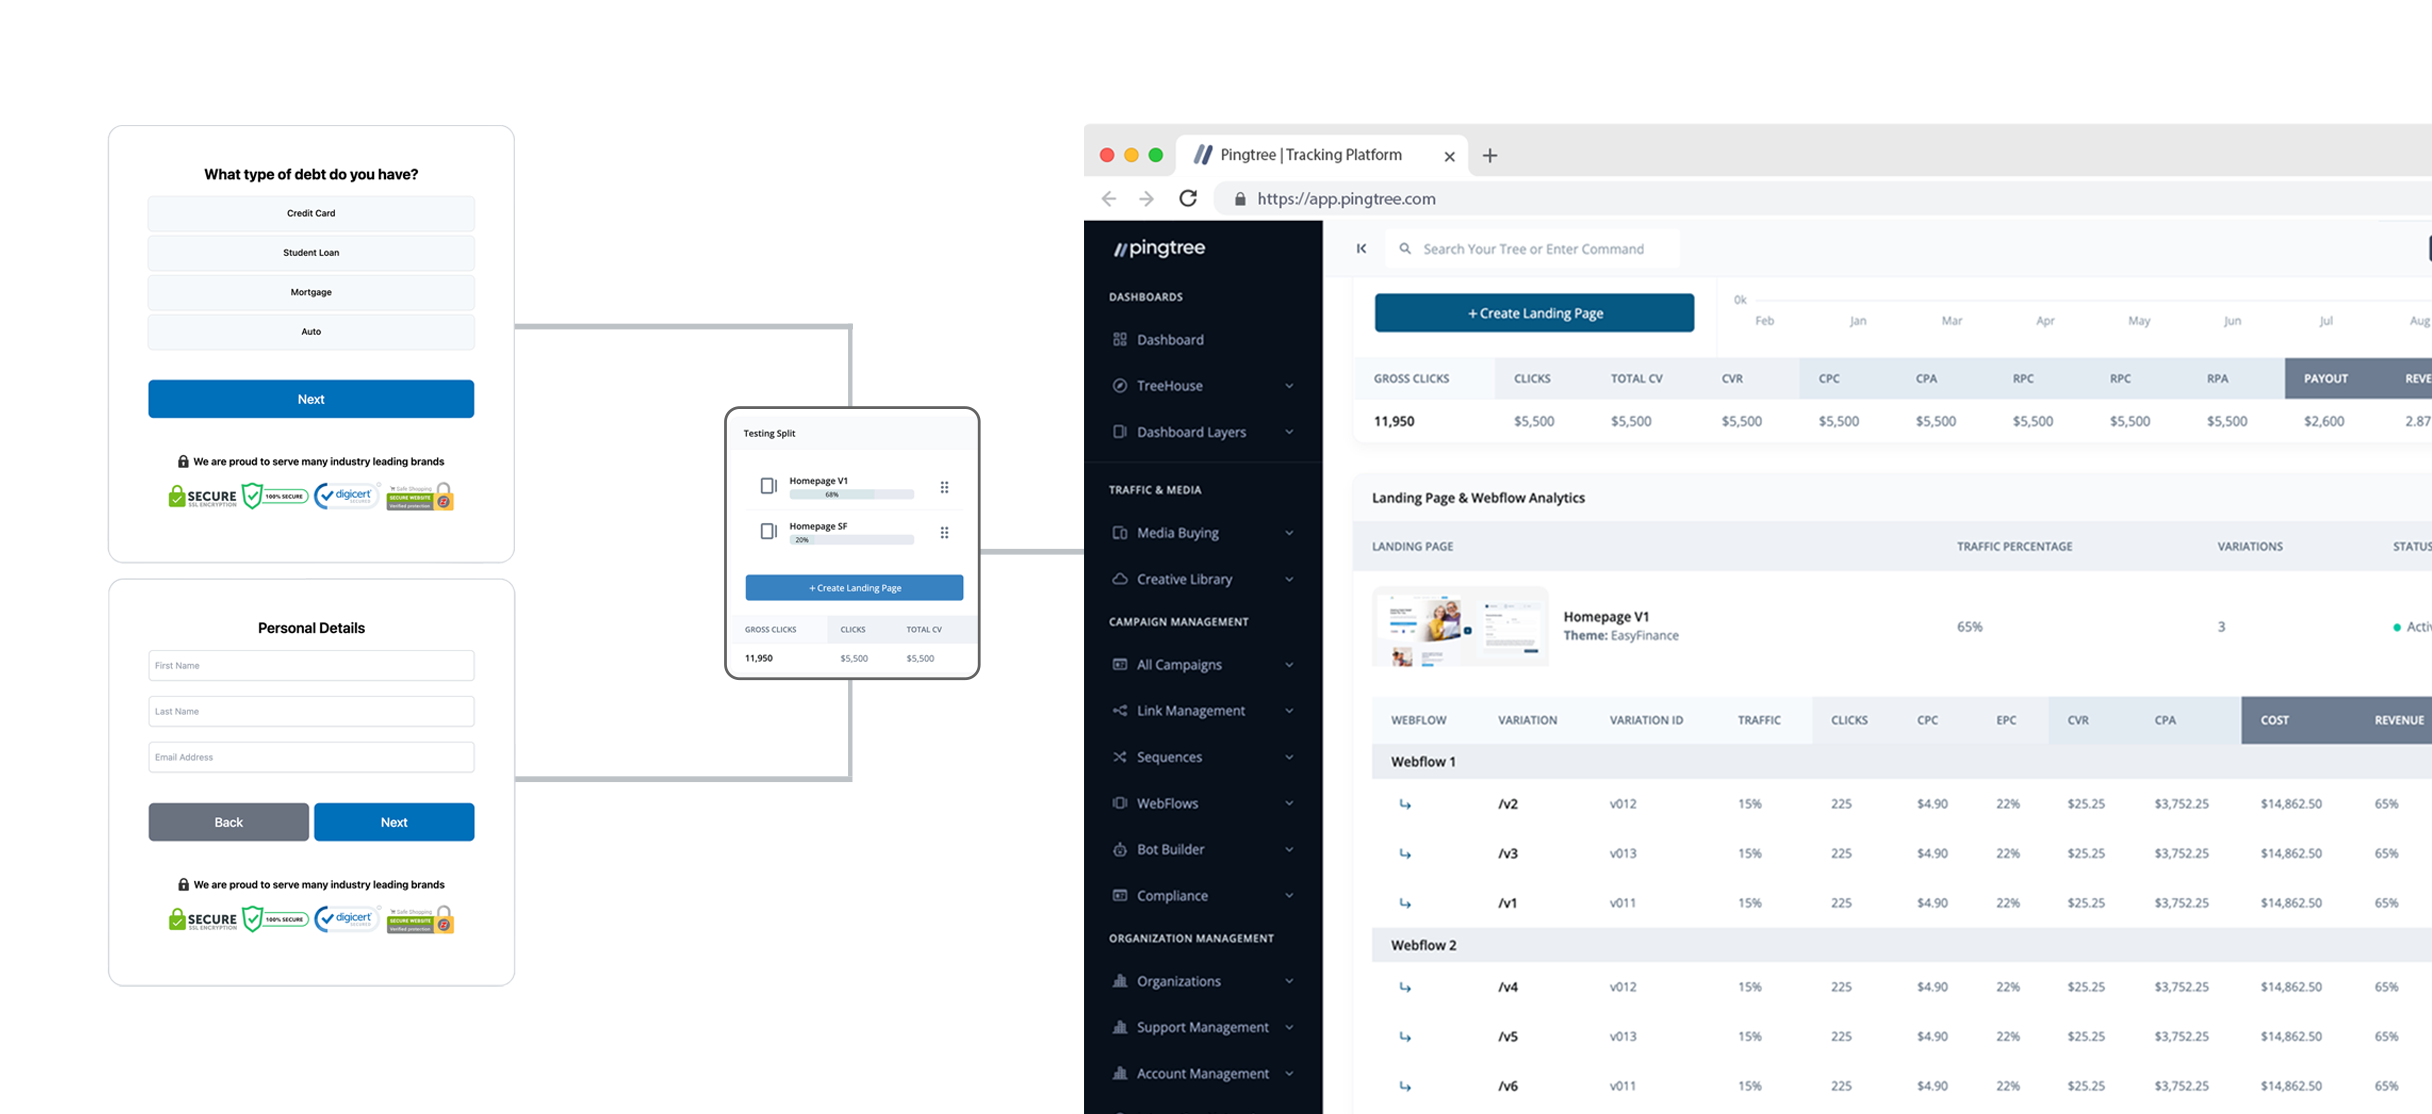The image size is (2432, 1114).
Task: Check the Homepage SF checkbox
Action: (768, 531)
